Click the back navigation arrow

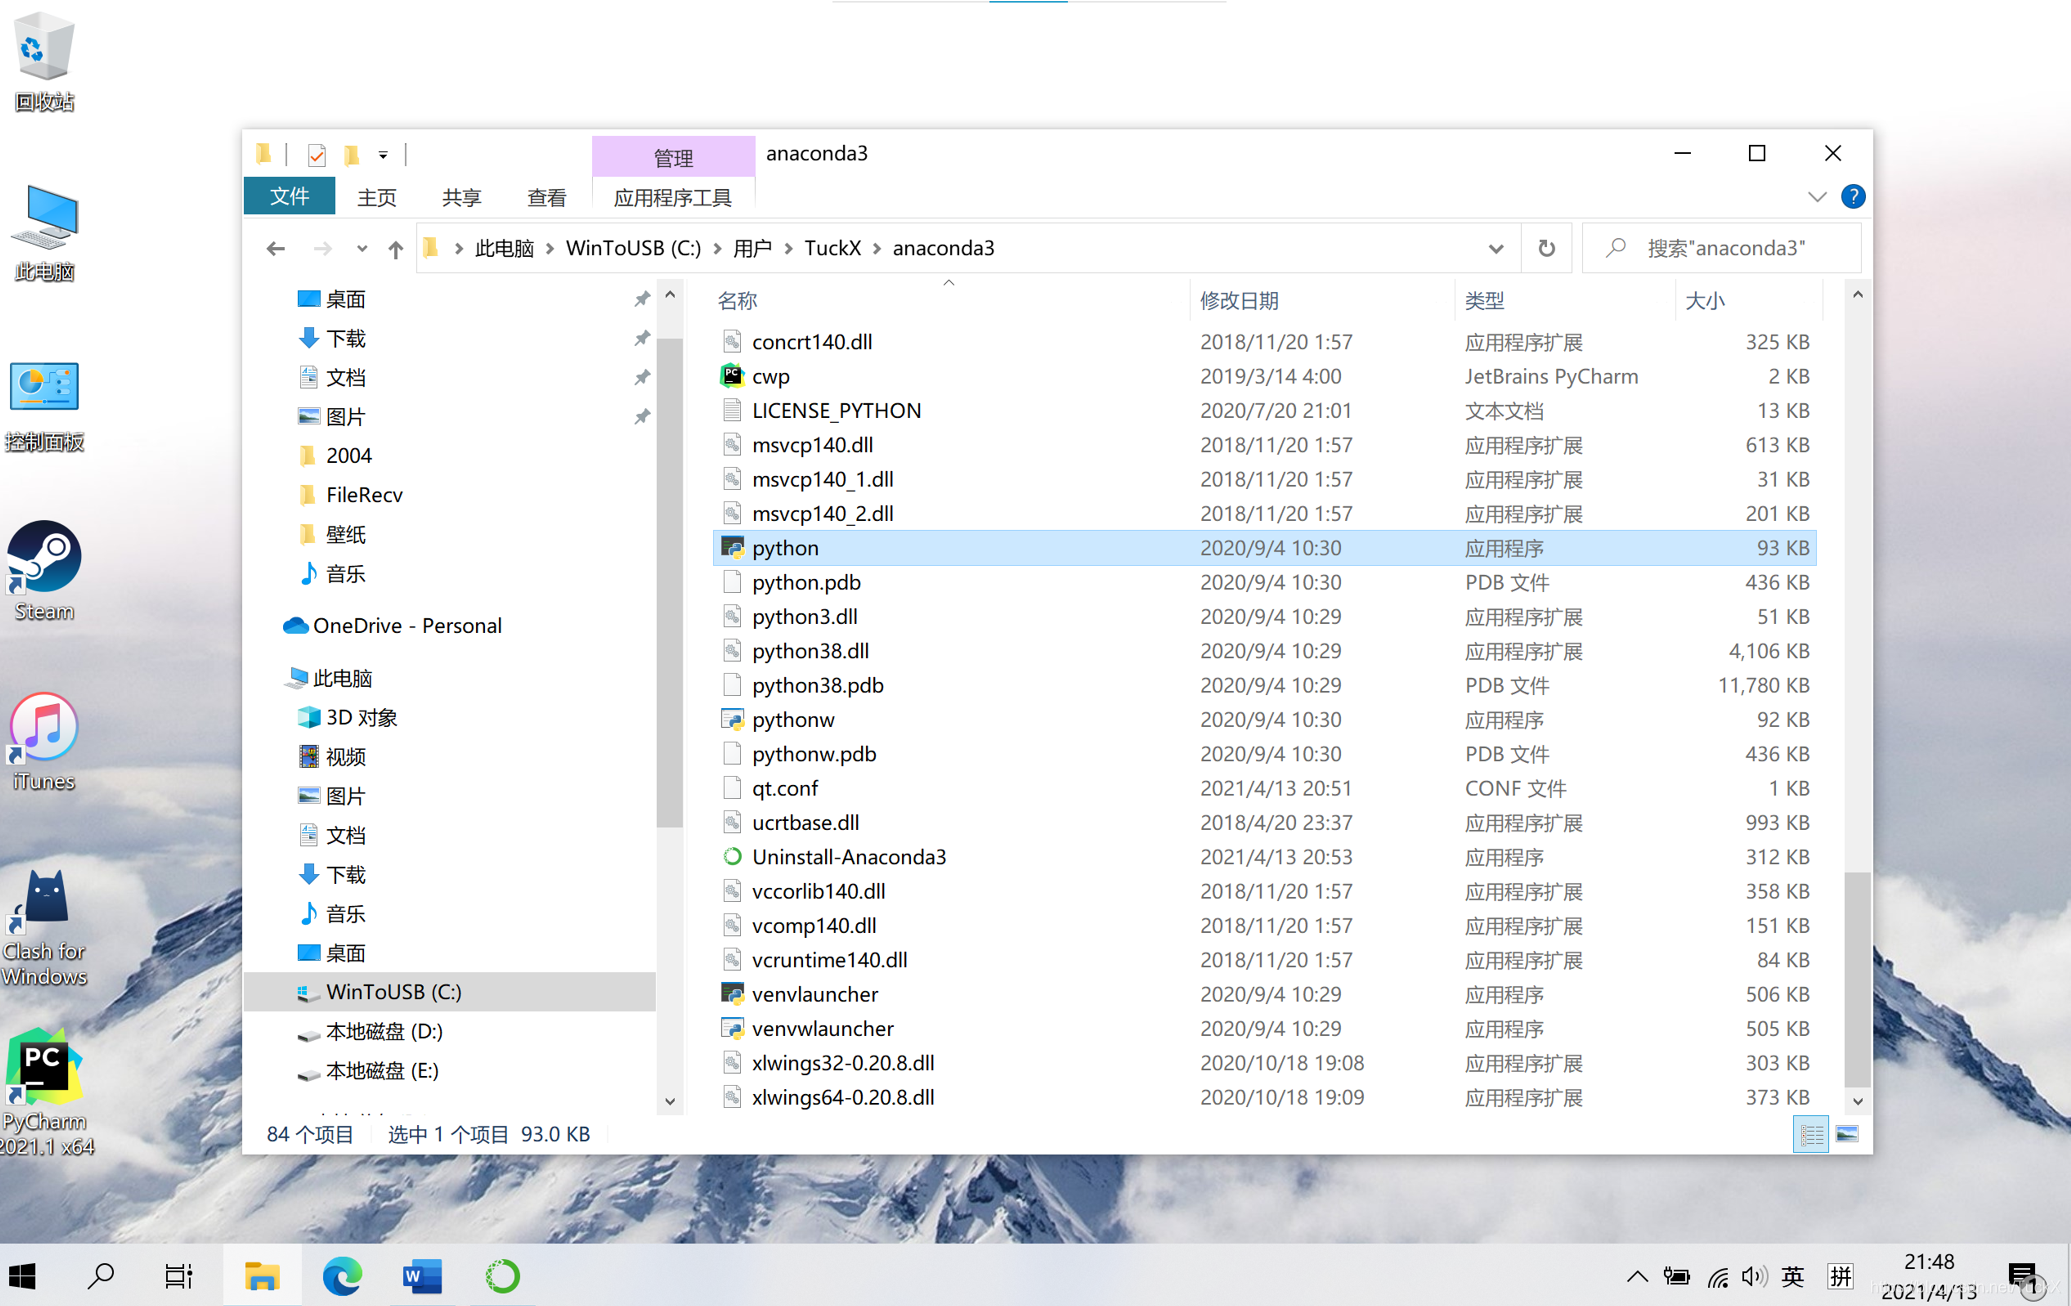[x=276, y=249]
